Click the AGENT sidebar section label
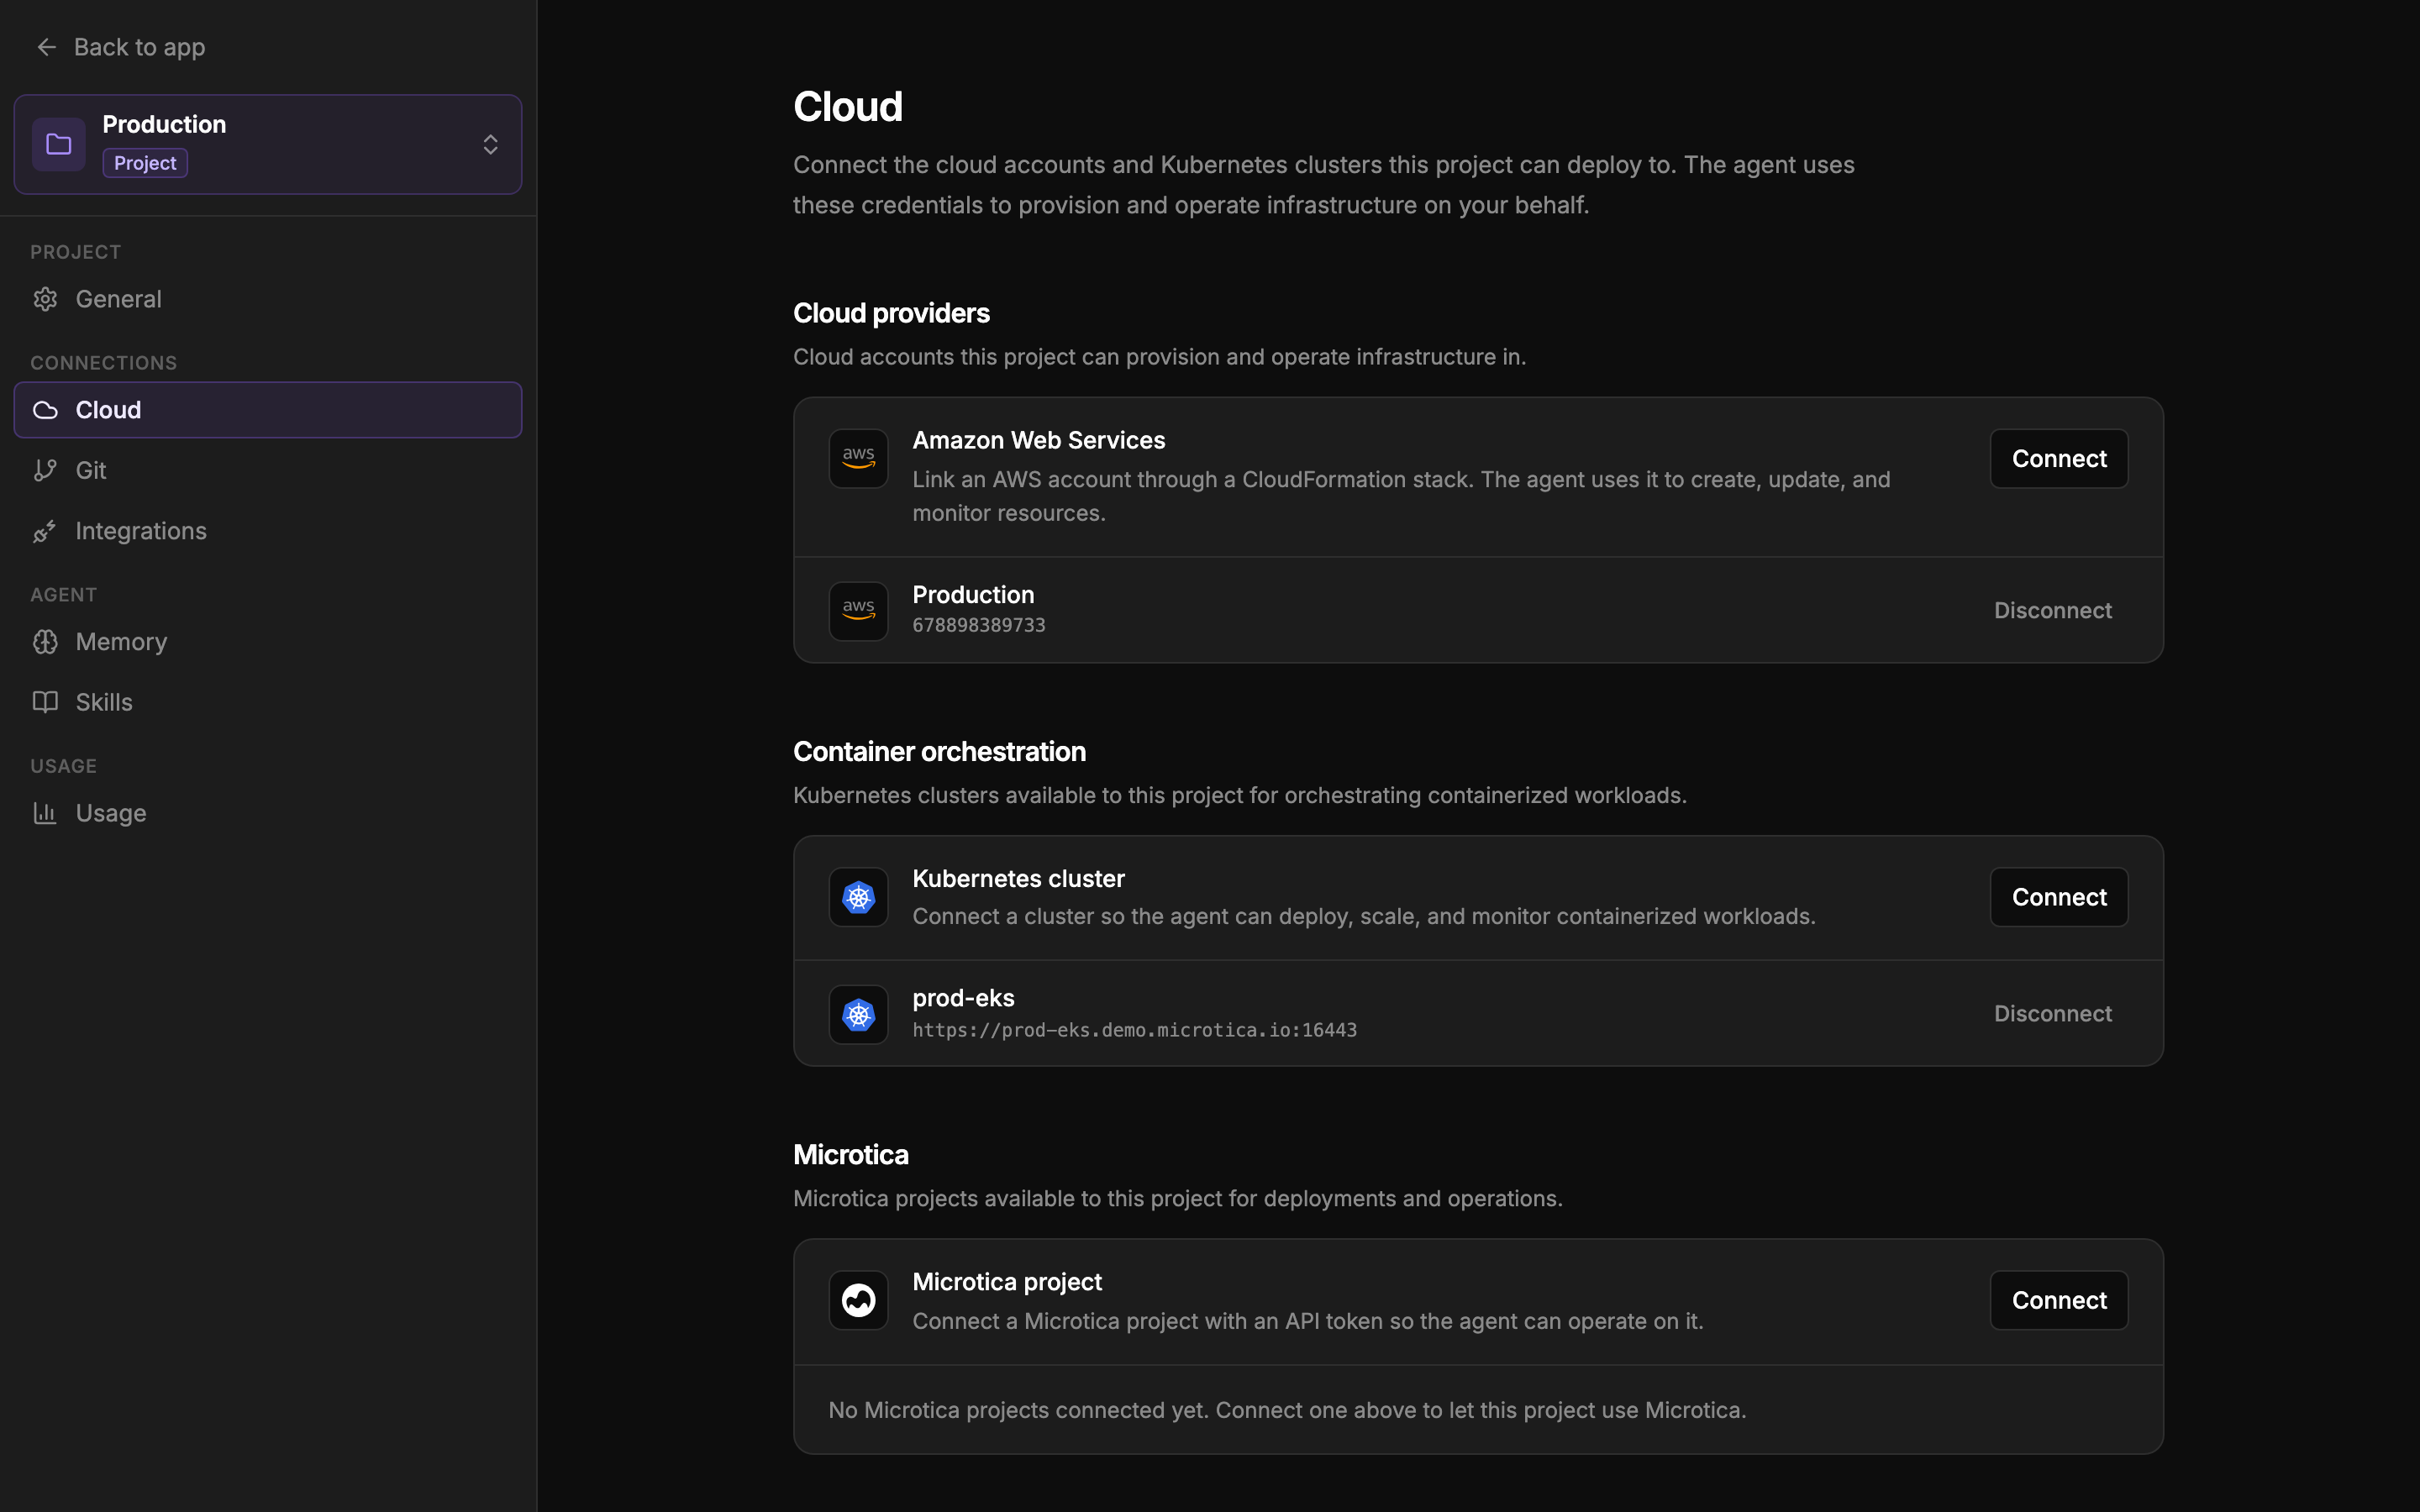2420x1512 pixels. coord(63,595)
